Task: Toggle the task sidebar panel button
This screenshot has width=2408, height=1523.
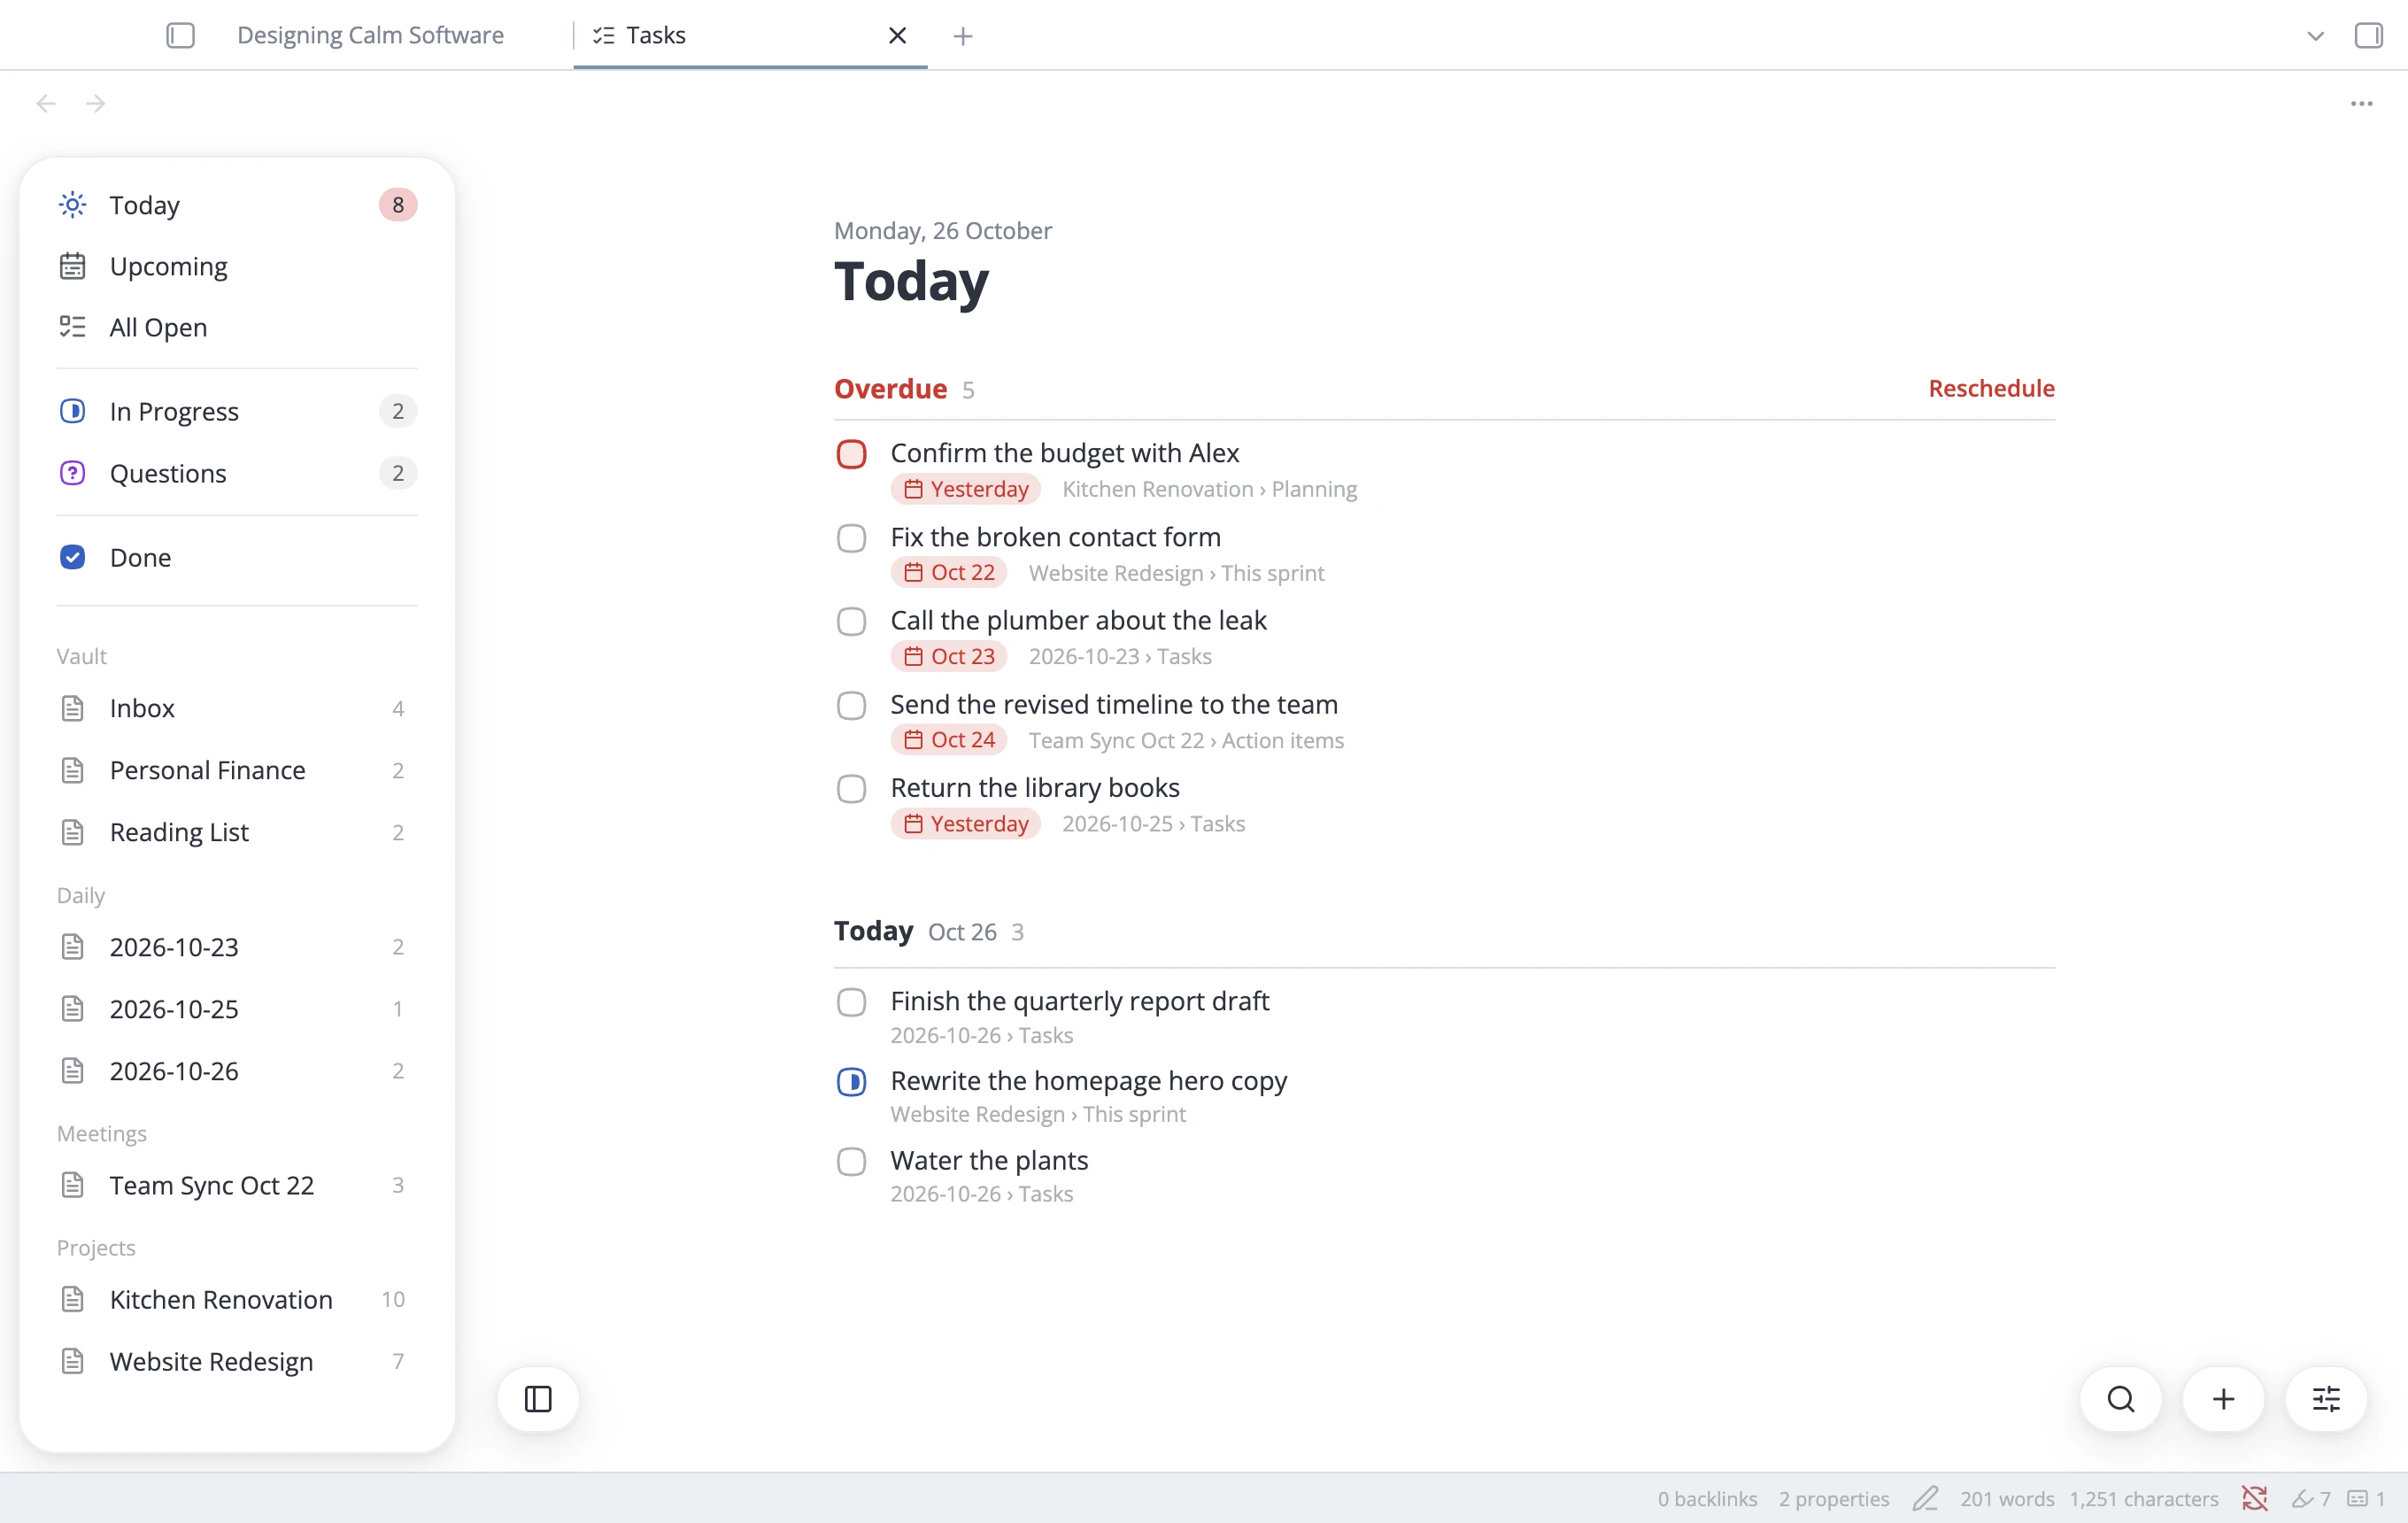Action: [538, 1399]
